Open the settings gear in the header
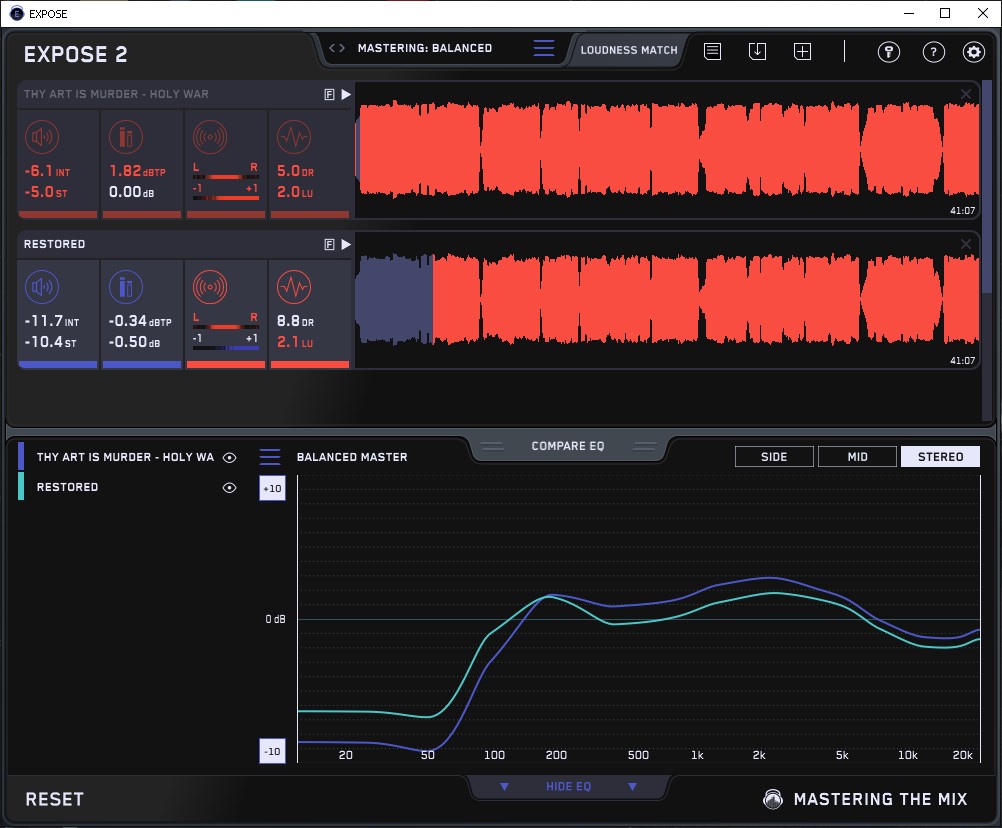The width and height of the screenshot is (1002, 828). tap(973, 52)
